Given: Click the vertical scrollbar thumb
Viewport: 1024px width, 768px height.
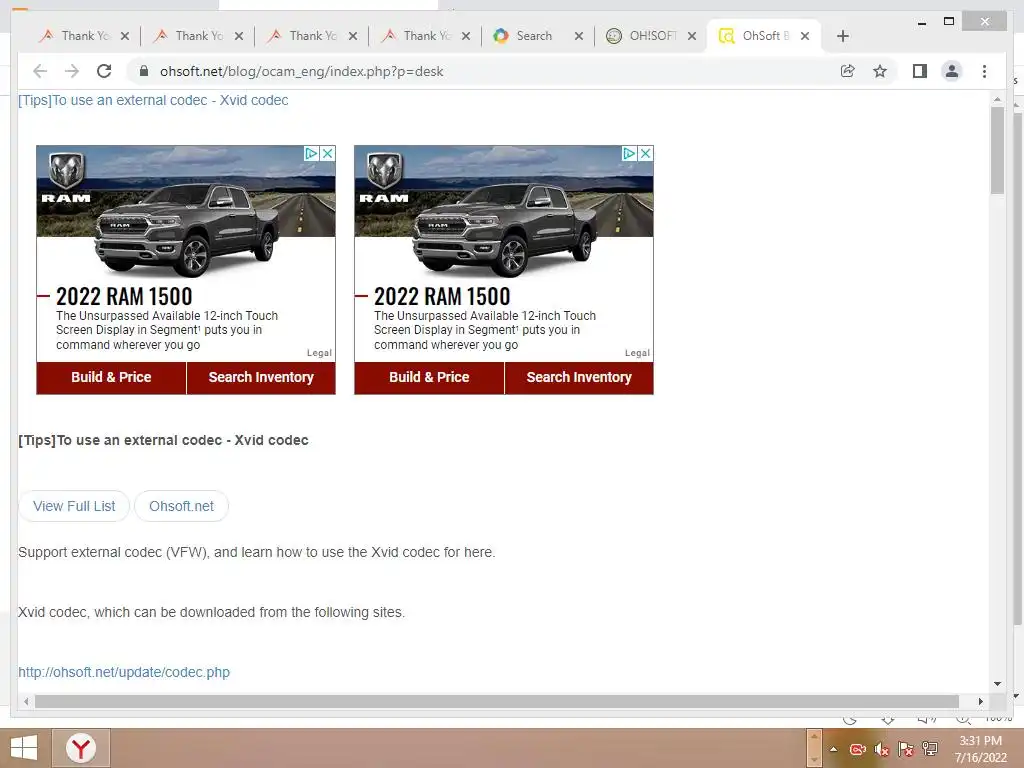Looking at the screenshot, I should 997,150.
